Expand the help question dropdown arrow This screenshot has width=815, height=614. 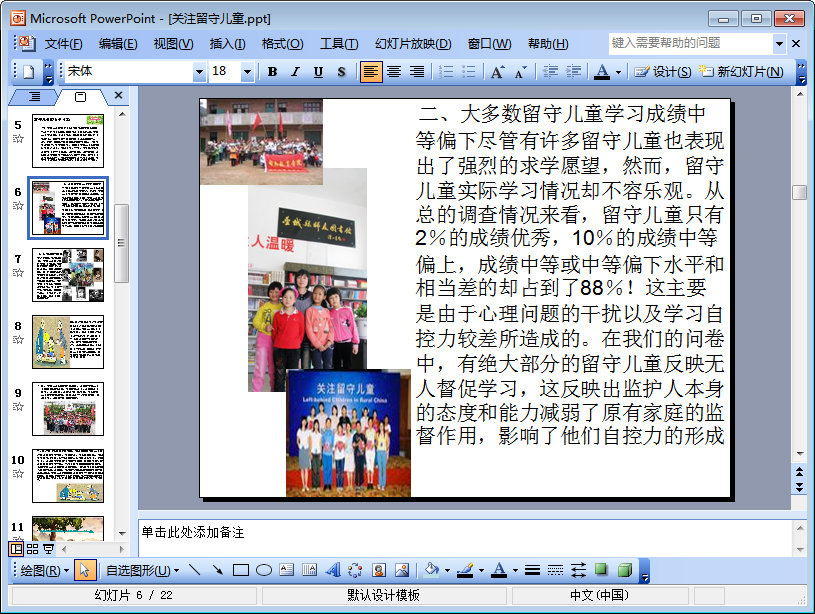[x=779, y=44]
